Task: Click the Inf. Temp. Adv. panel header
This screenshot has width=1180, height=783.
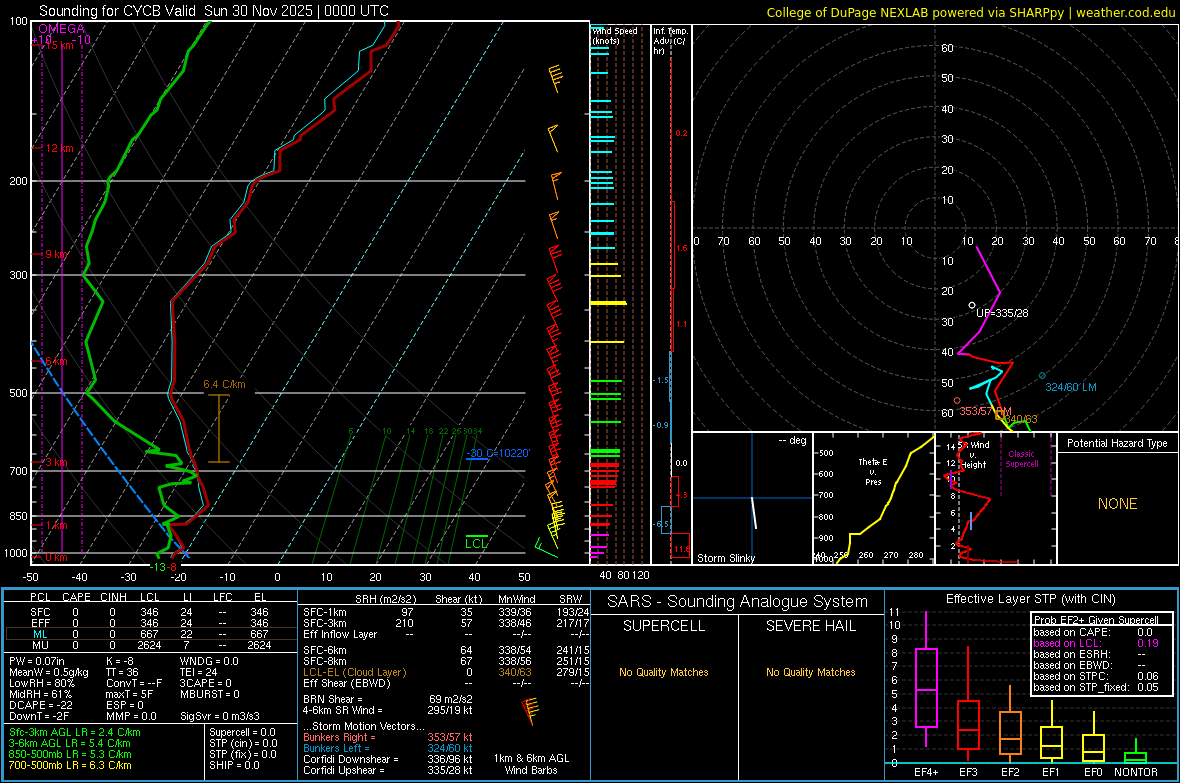Action: pos(670,41)
